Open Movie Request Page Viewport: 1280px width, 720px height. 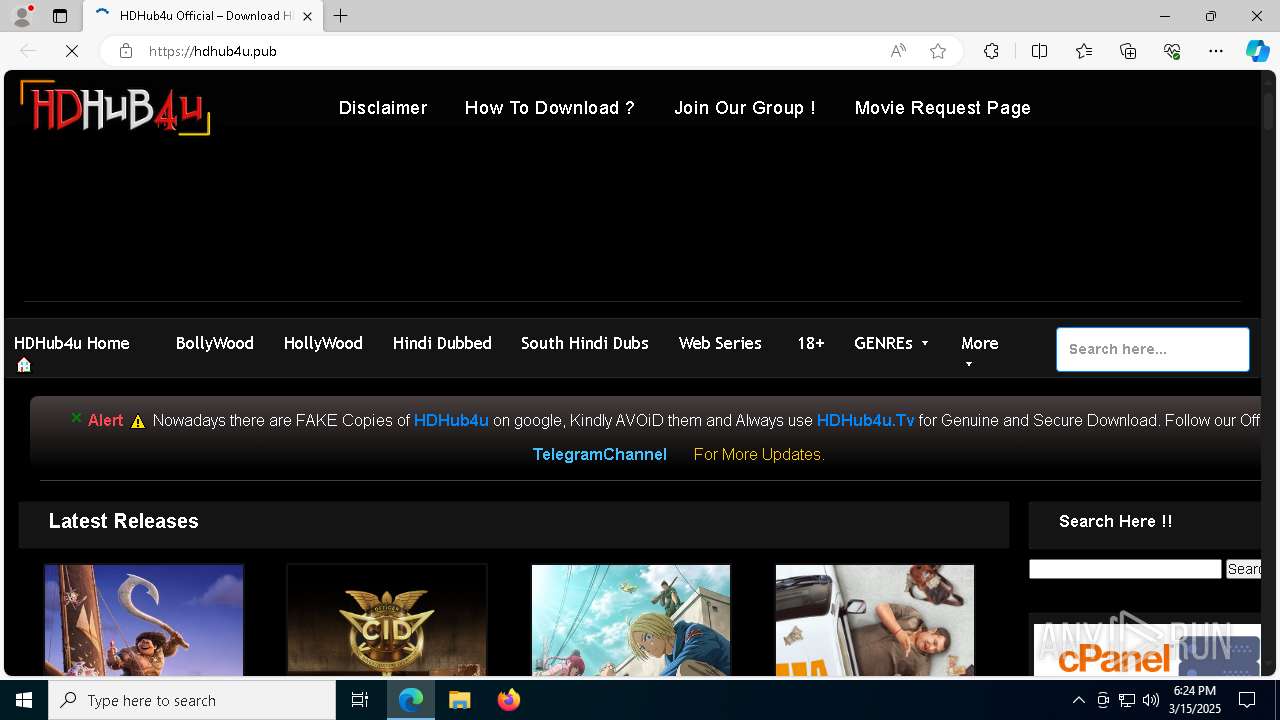(942, 108)
